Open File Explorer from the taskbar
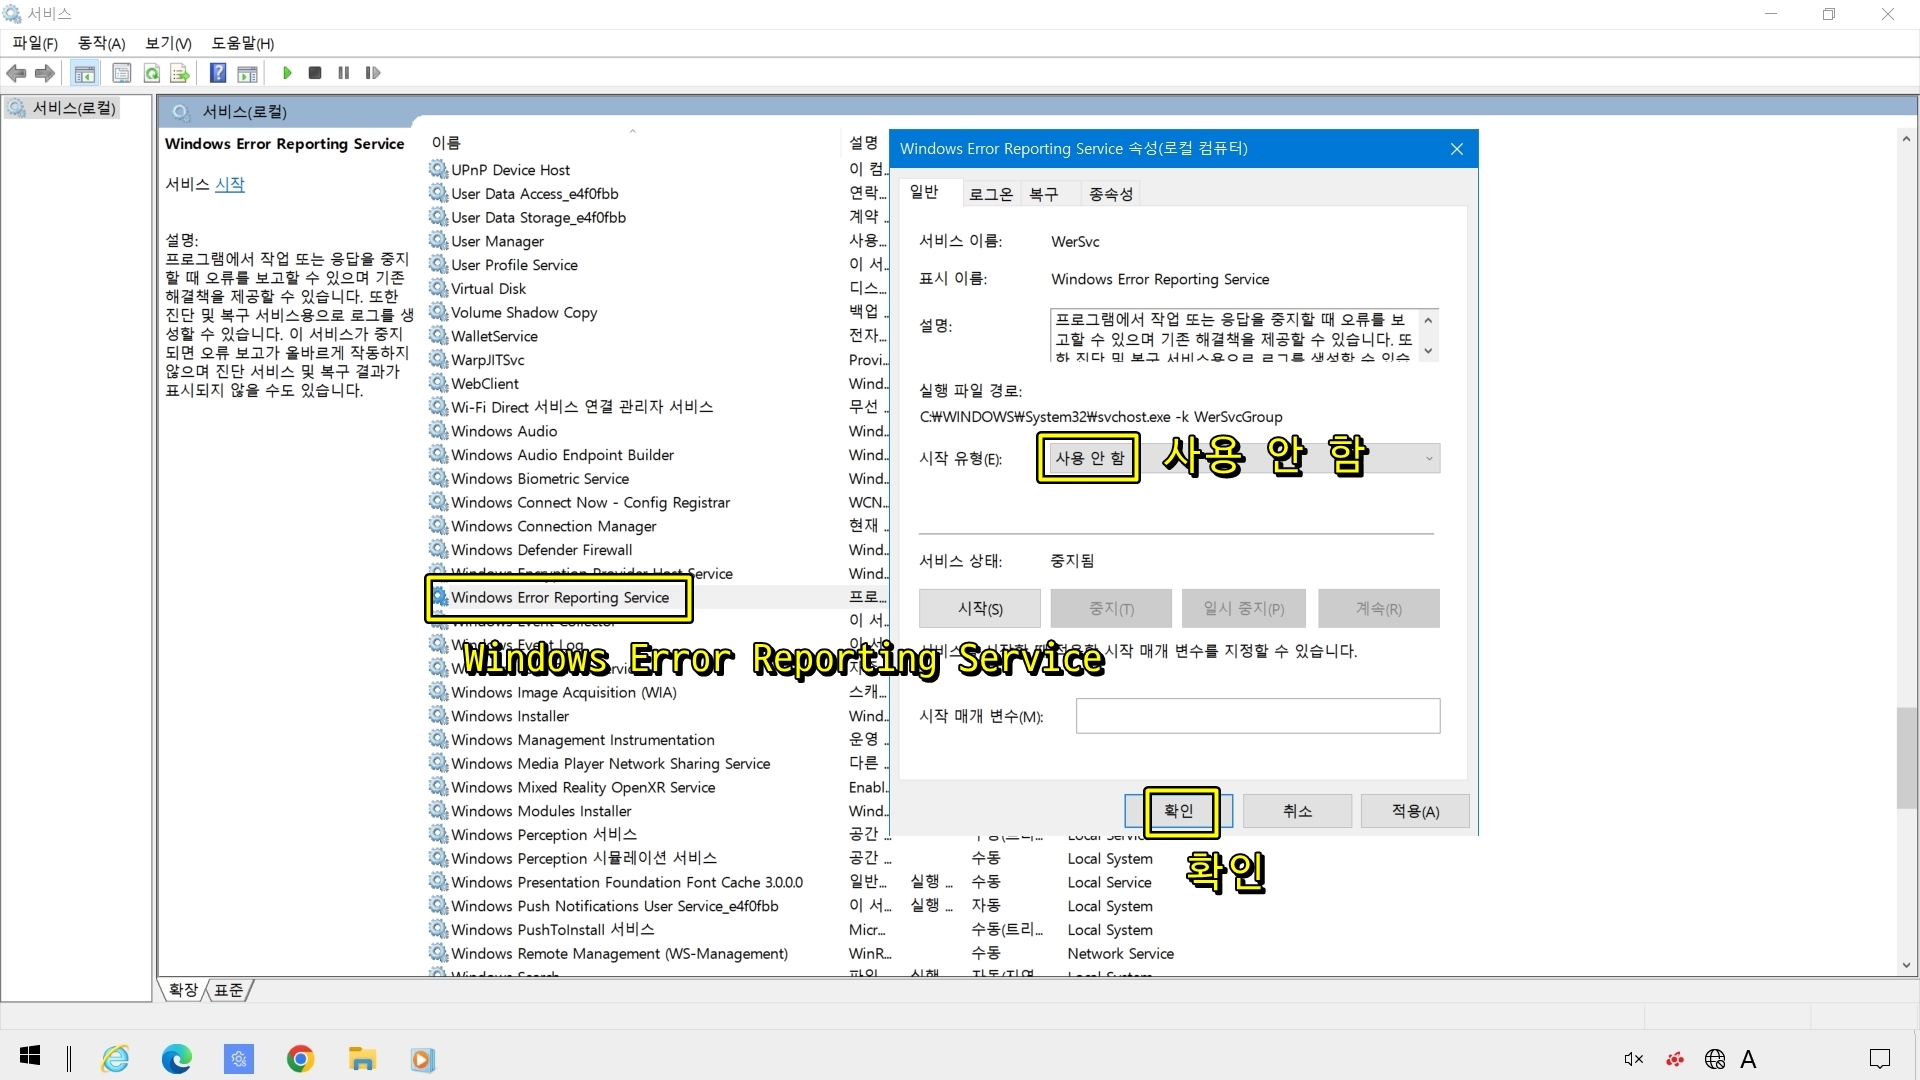This screenshot has height=1080, width=1920. coord(361,1058)
